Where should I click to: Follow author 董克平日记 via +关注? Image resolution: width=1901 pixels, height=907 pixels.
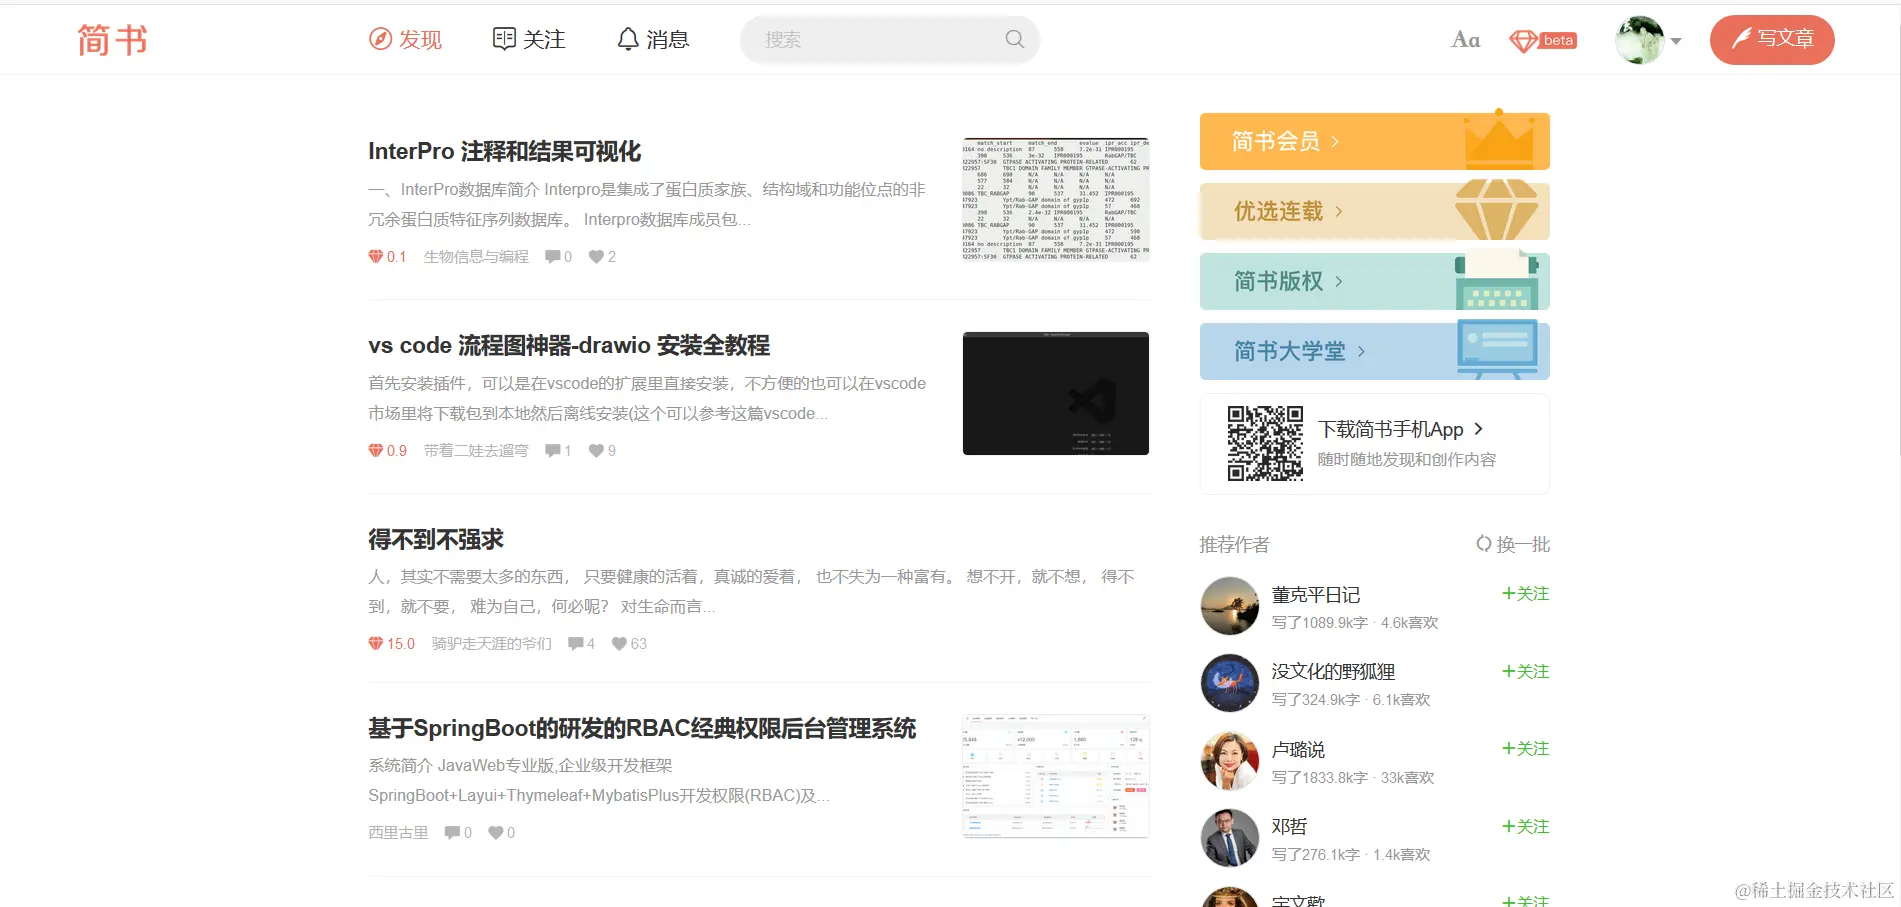[1524, 593]
